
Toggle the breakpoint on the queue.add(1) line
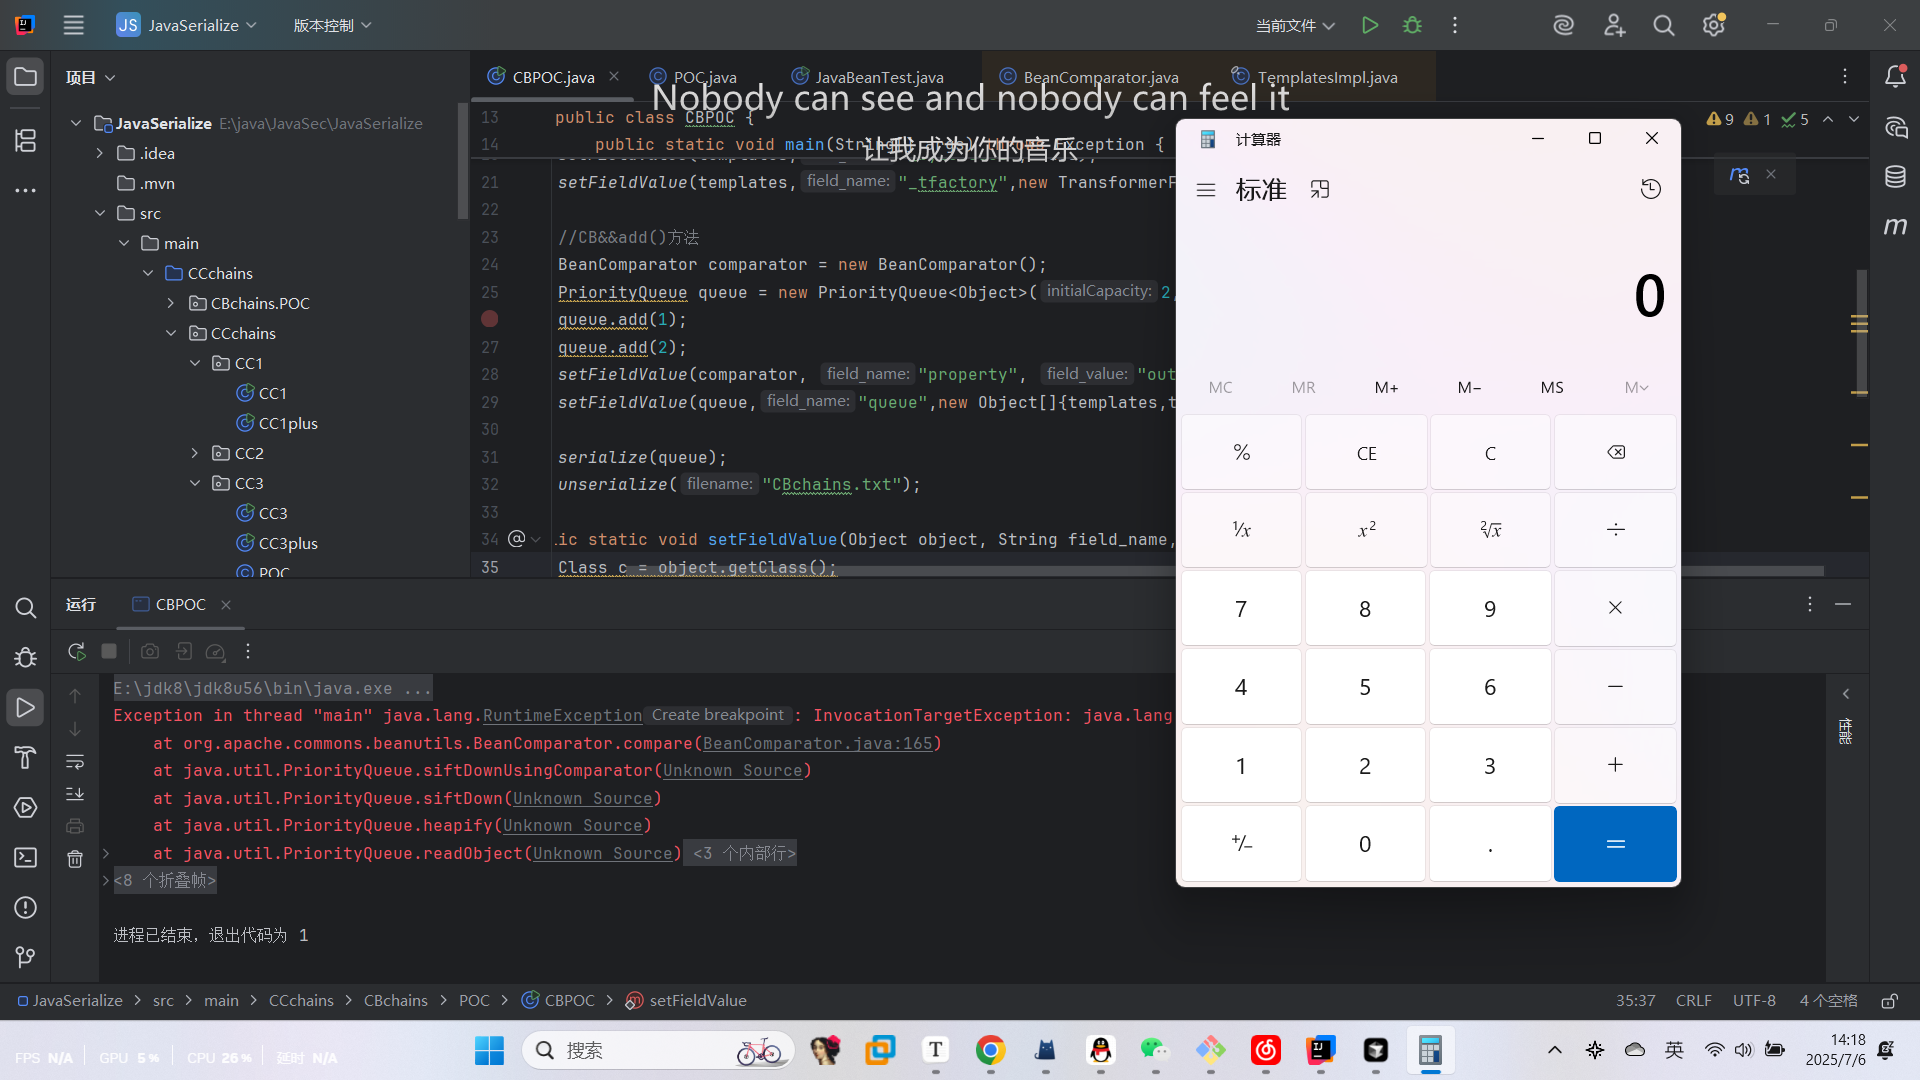(x=490, y=319)
